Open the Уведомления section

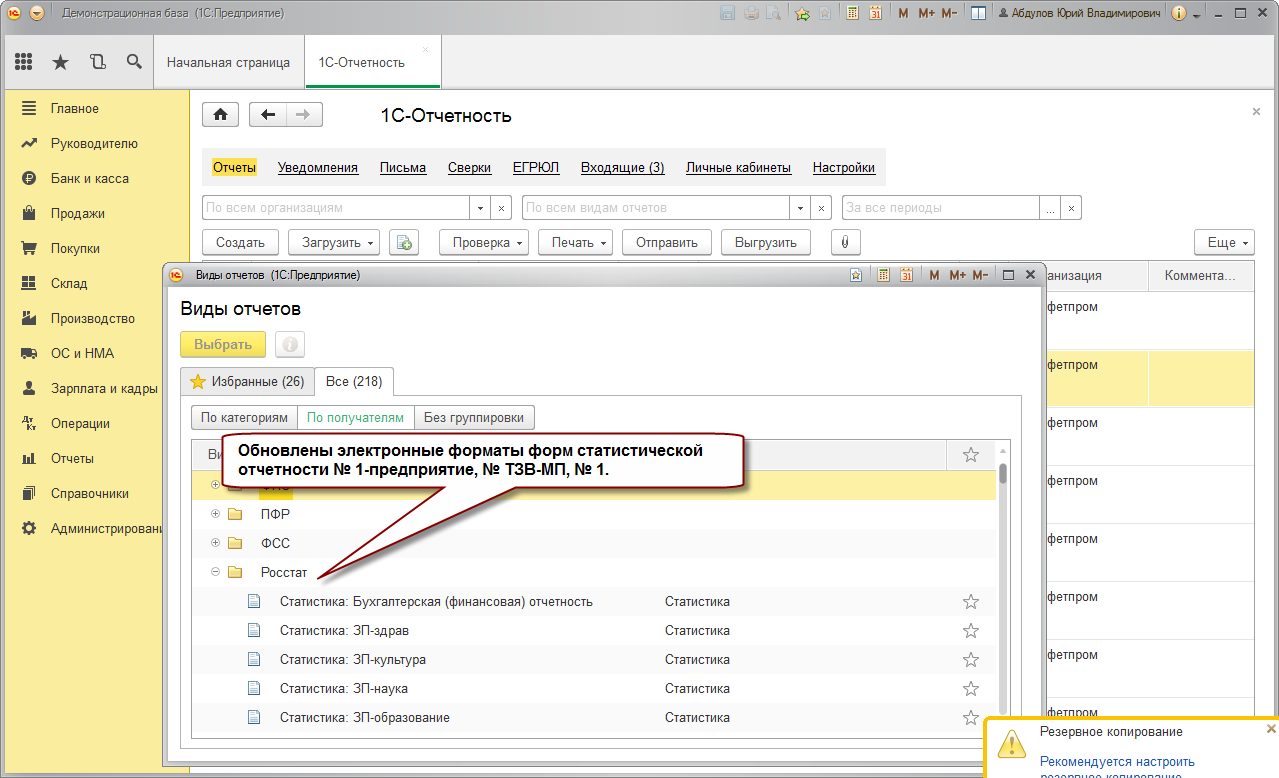click(x=318, y=168)
